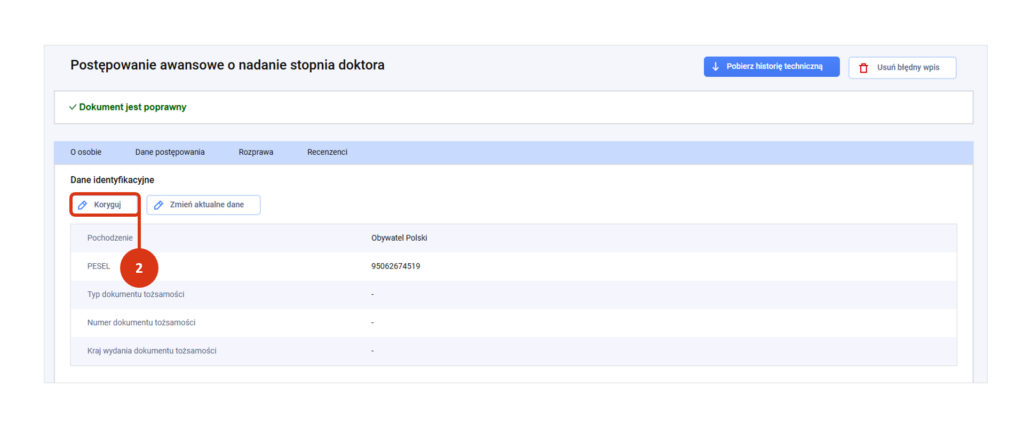Viewport: 1024px width, 442px height.
Task: Click the green checkmark validation icon
Action: pos(73,107)
